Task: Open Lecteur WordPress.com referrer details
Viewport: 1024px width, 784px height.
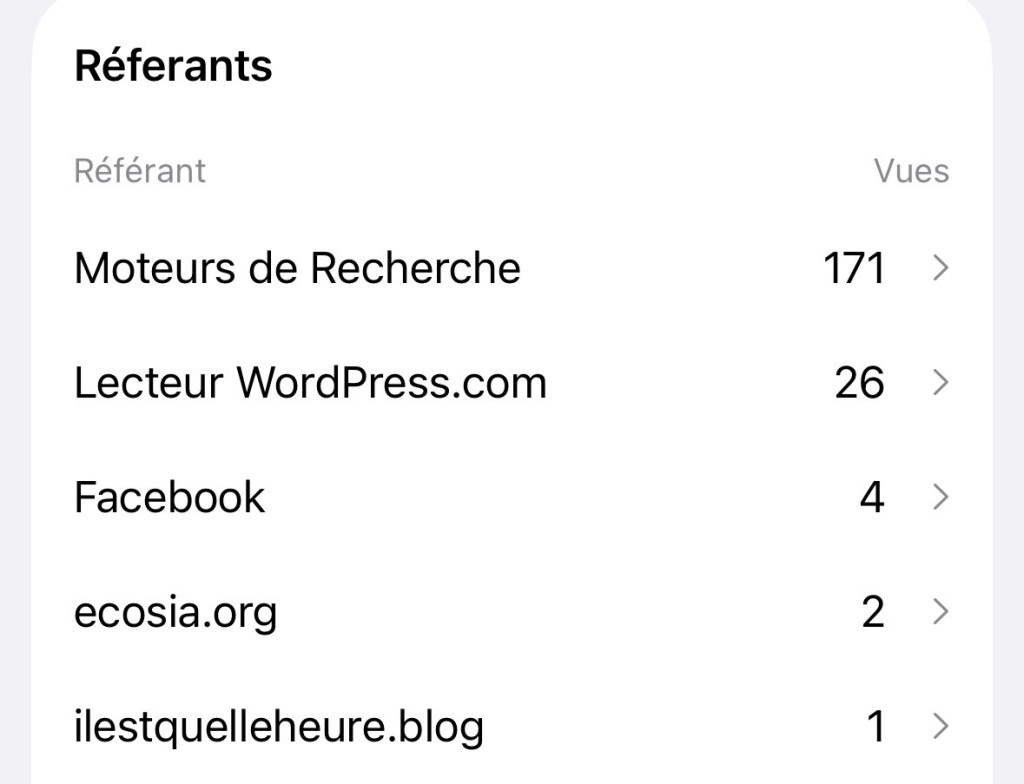Action: click(x=310, y=382)
